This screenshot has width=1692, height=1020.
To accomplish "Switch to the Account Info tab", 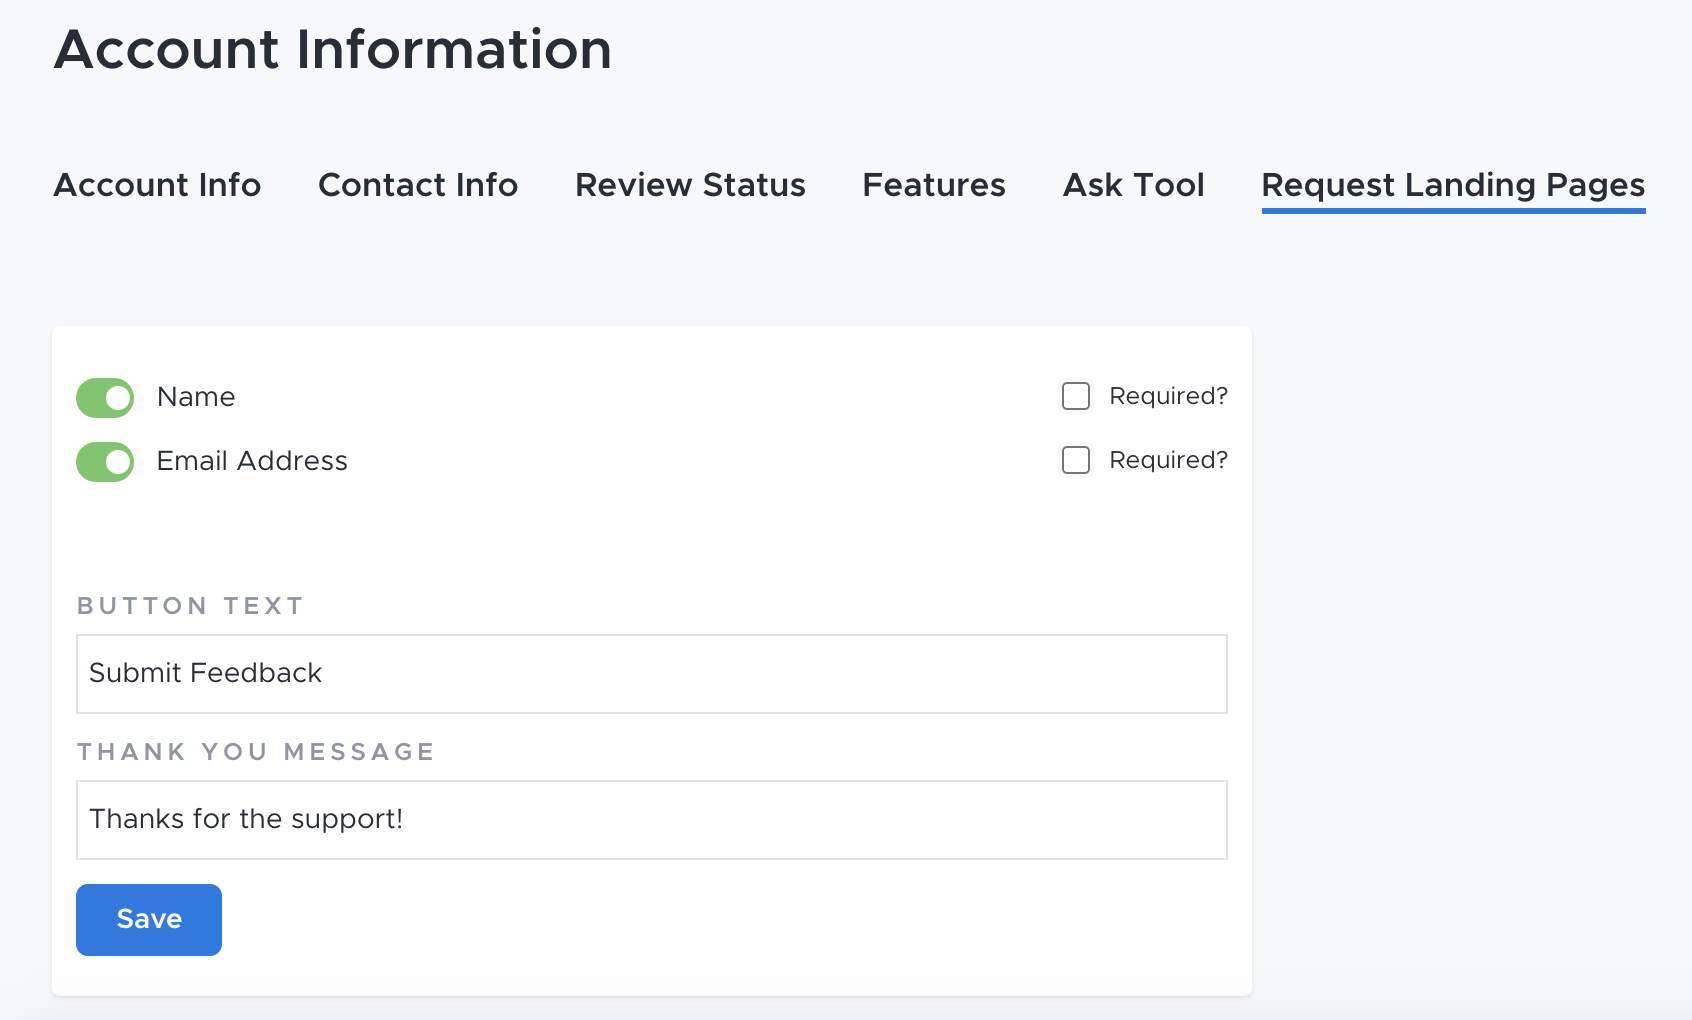I will click(157, 185).
